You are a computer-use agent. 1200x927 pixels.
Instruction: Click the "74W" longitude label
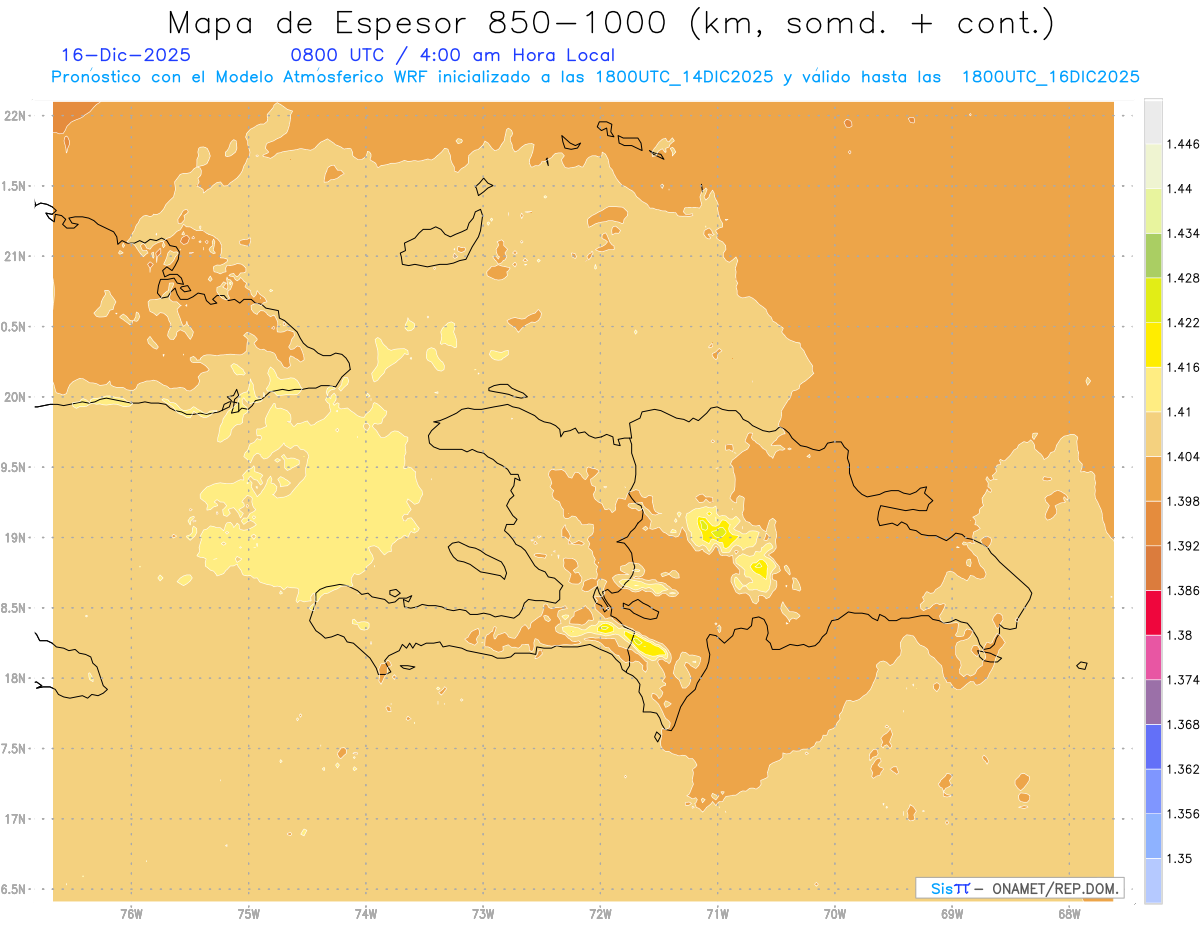[365, 913]
